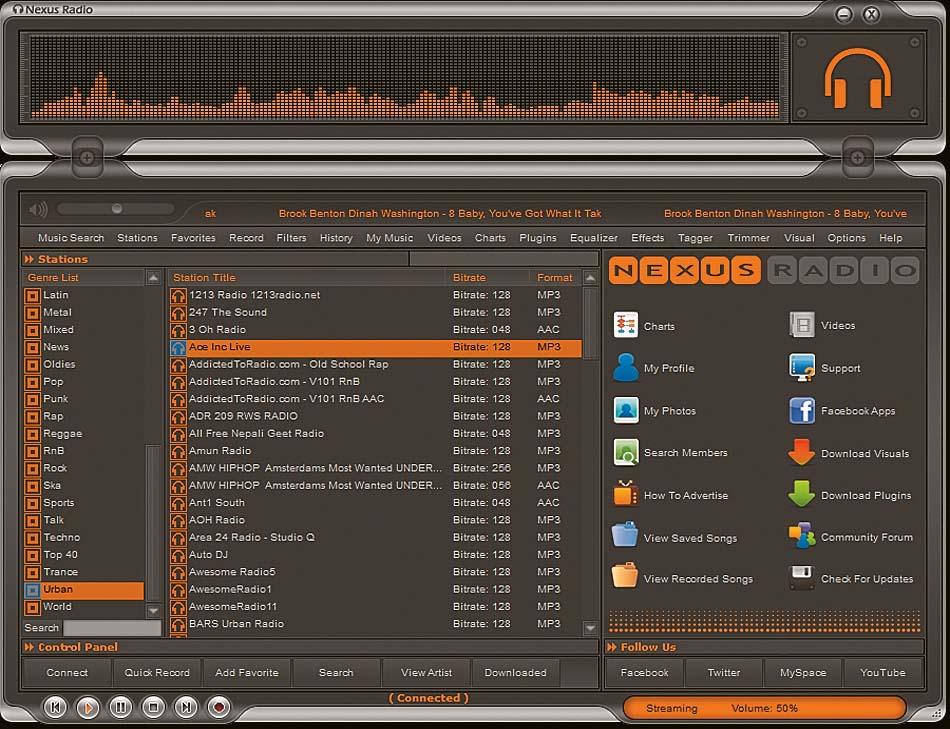Click the Check For Updates icon
The width and height of the screenshot is (950, 729).
tap(802, 578)
